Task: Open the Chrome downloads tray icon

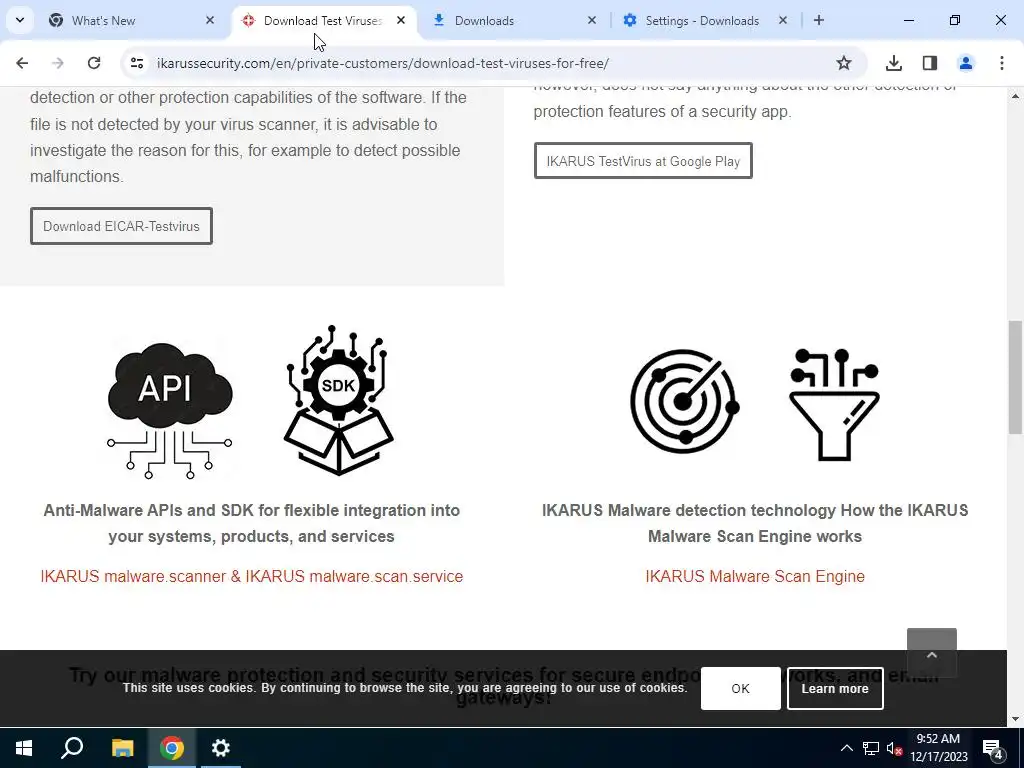Action: coord(894,63)
